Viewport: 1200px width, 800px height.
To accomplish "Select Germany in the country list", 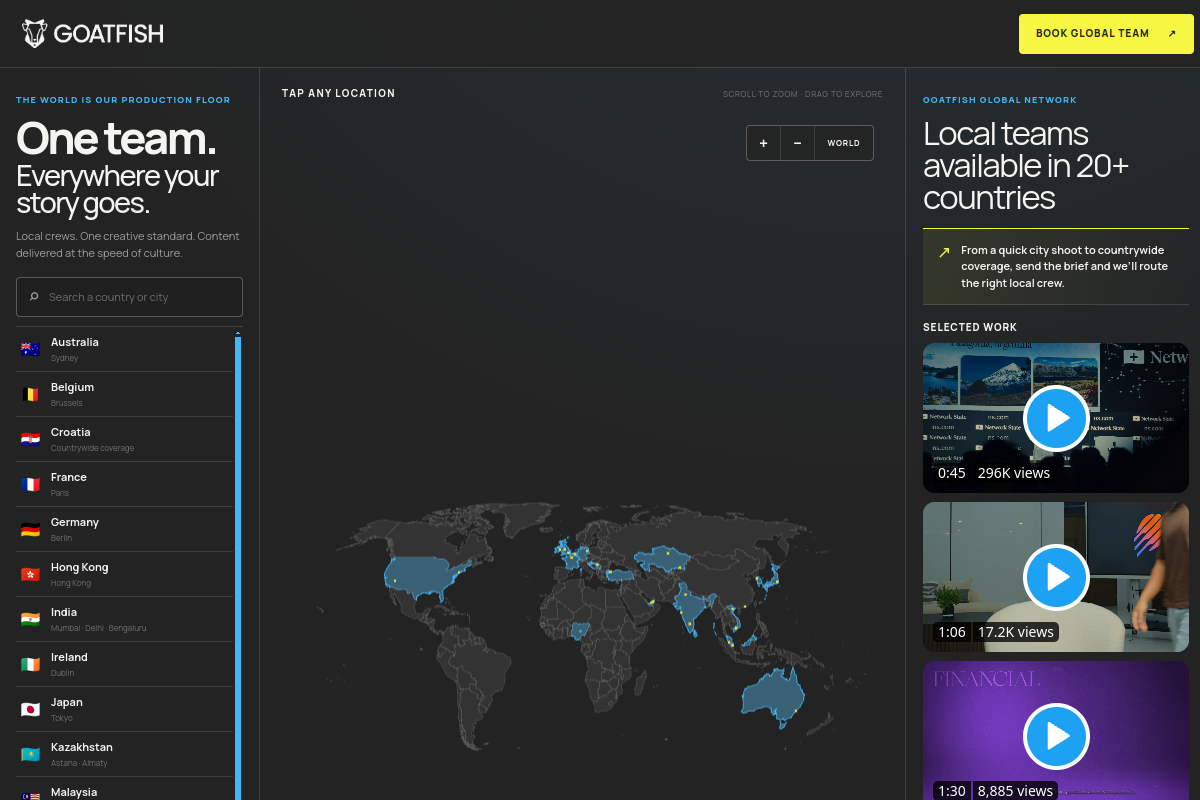I will (x=124, y=529).
